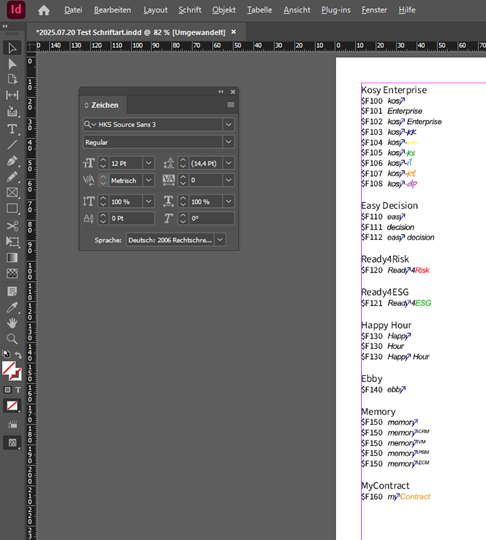
Task: Toggle formatting affects text button
Action: coord(18,390)
